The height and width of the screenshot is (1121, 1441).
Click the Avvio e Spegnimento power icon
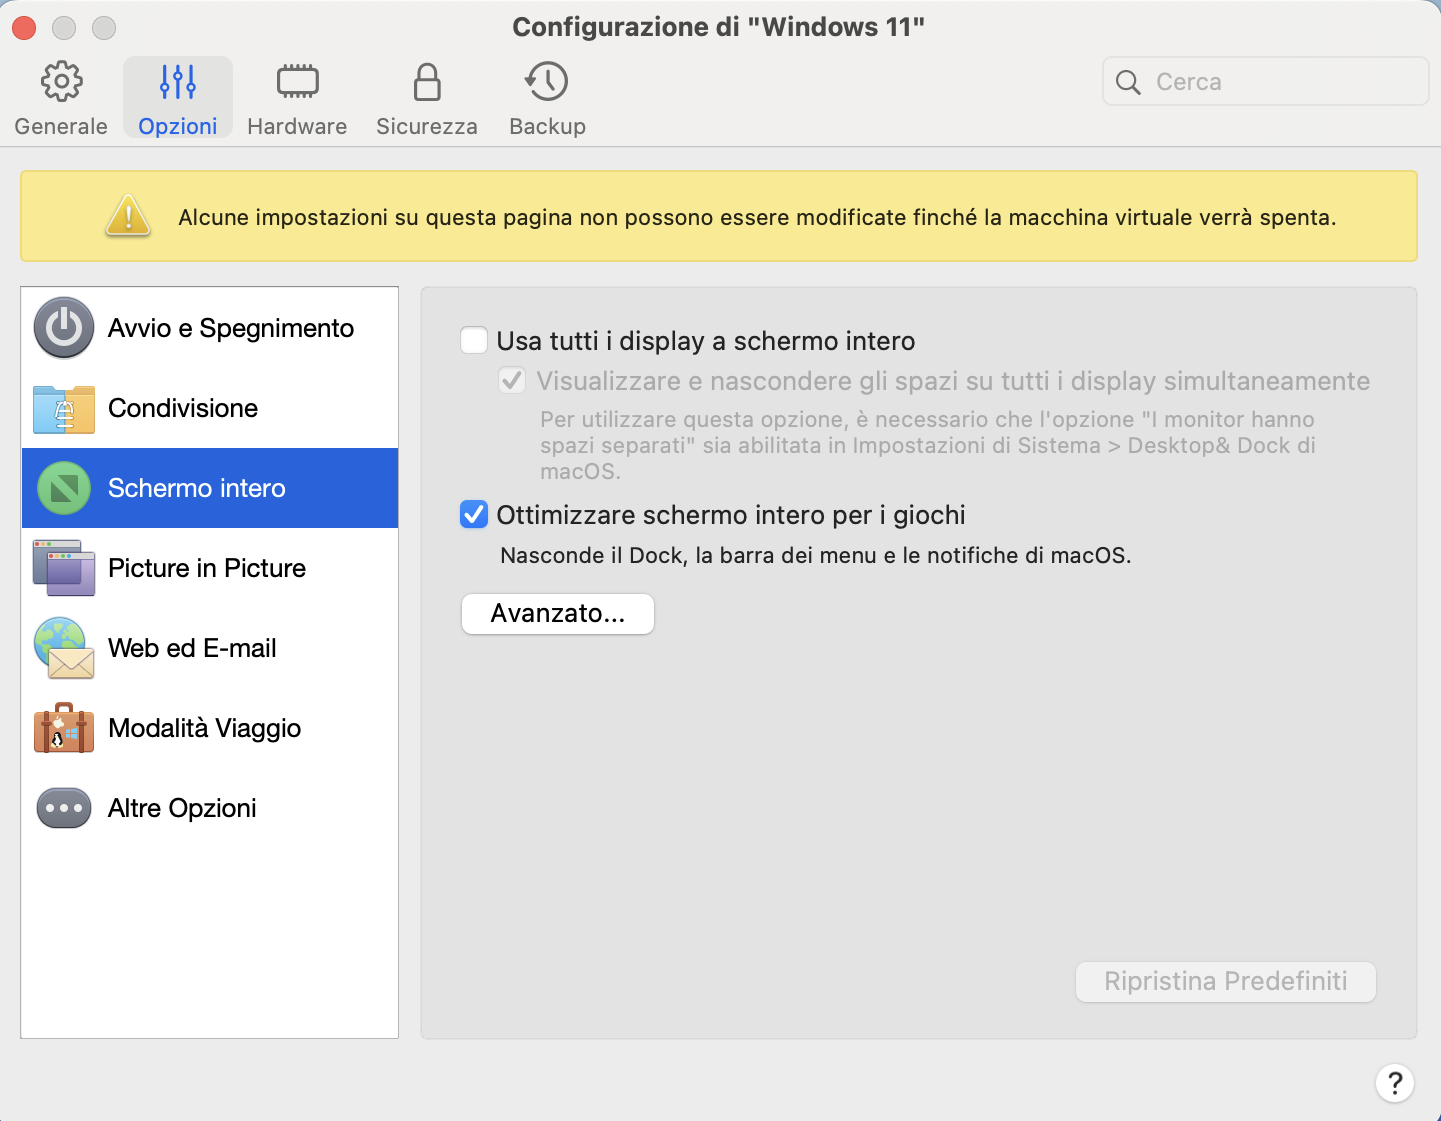click(x=64, y=328)
